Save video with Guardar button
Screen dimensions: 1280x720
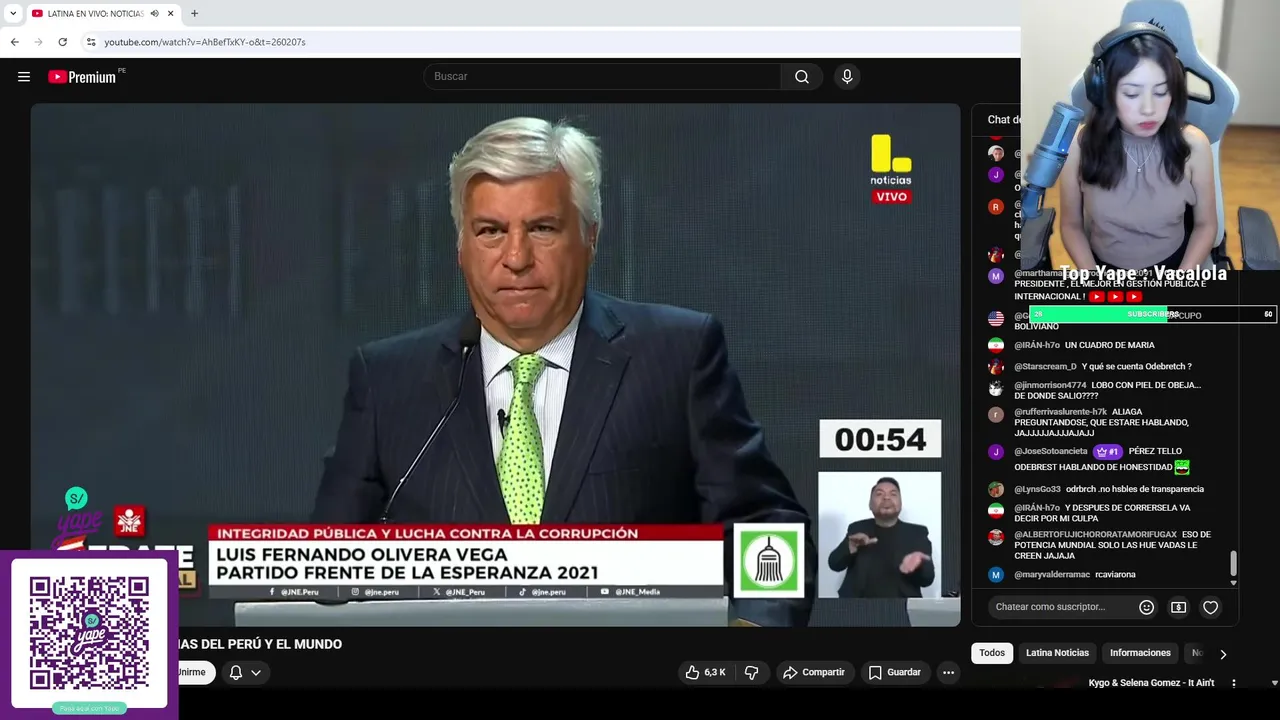(894, 672)
